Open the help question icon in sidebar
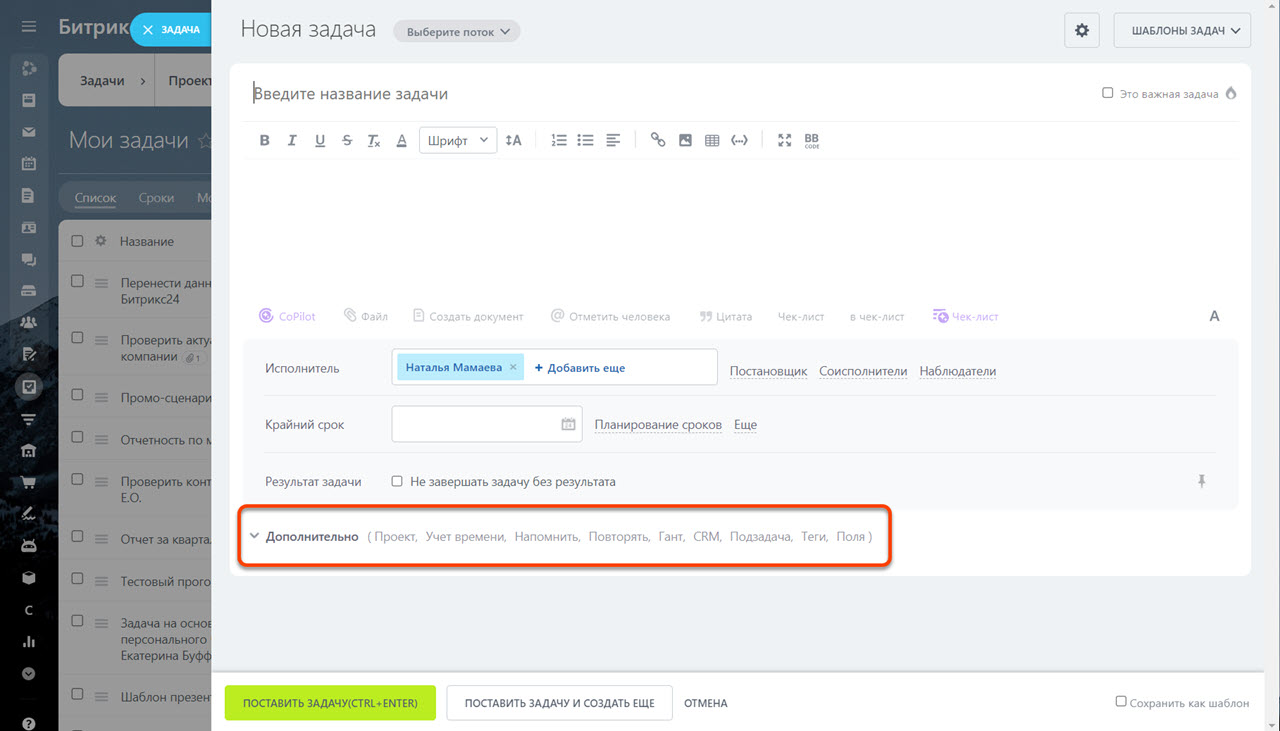This screenshot has width=1280, height=731. pyautogui.click(x=29, y=724)
